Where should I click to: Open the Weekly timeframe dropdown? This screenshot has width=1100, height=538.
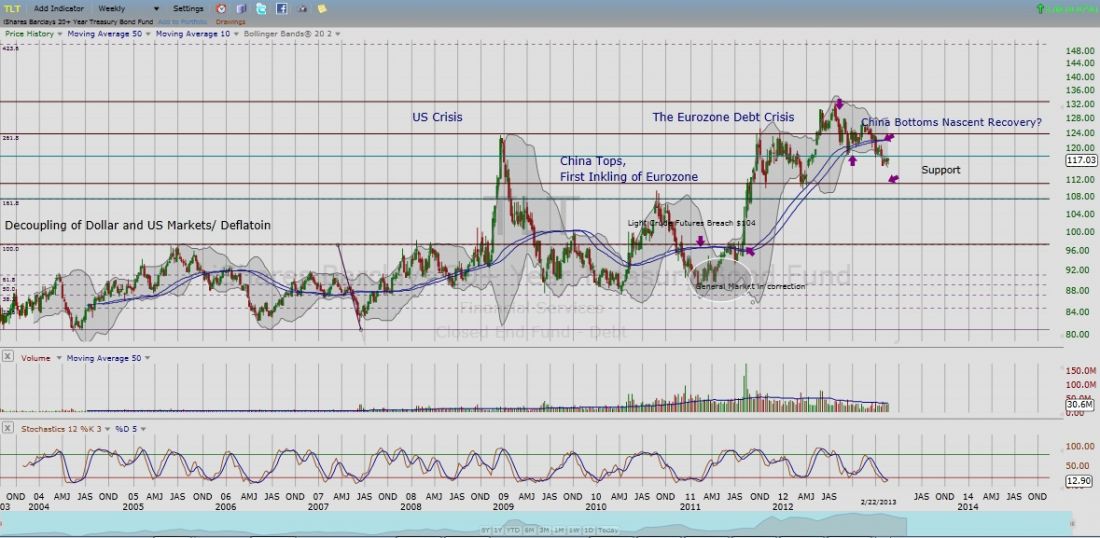pyautogui.click(x=123, y=8)
